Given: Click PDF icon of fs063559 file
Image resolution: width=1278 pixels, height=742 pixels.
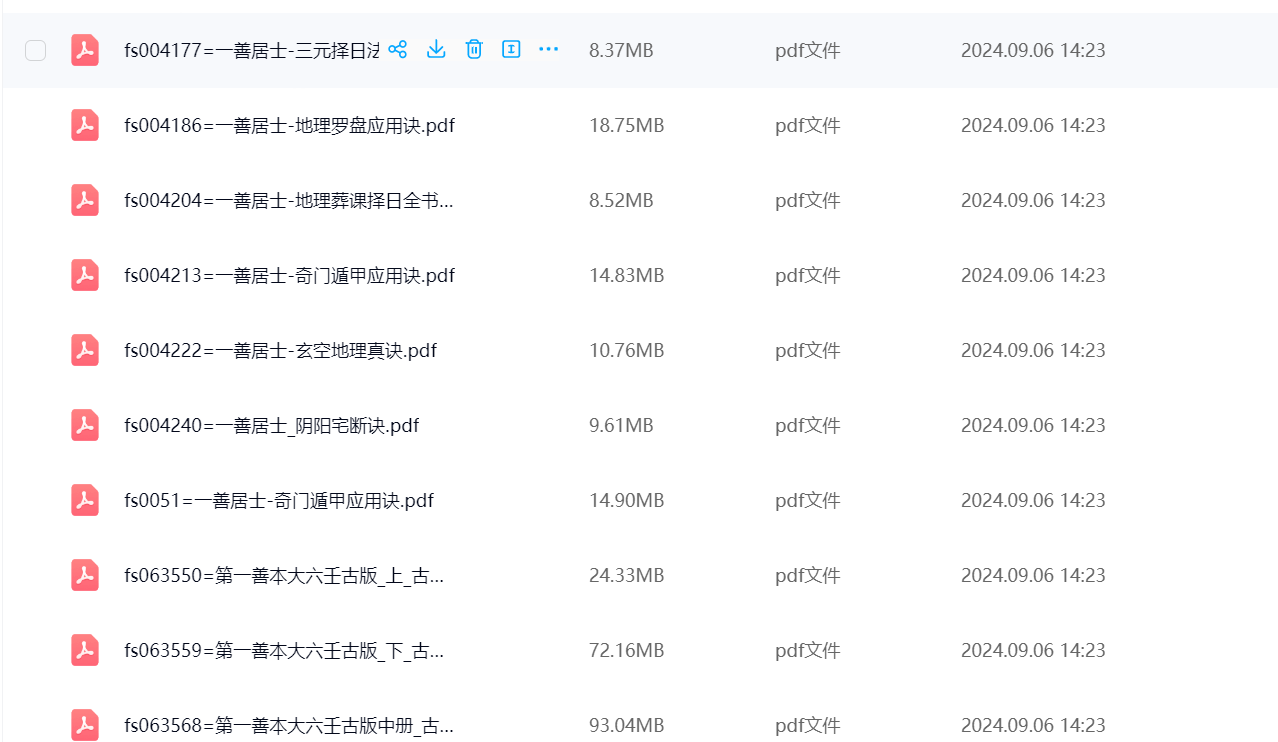Looking at the screenshot, I should [85, 650].
